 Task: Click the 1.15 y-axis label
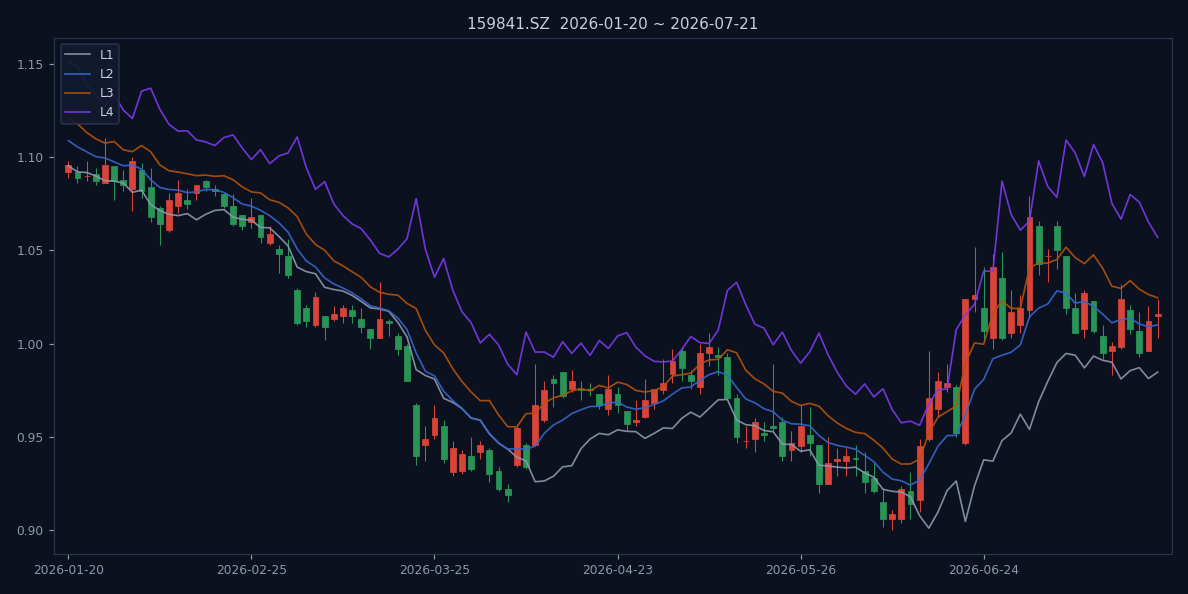[30, 64]
